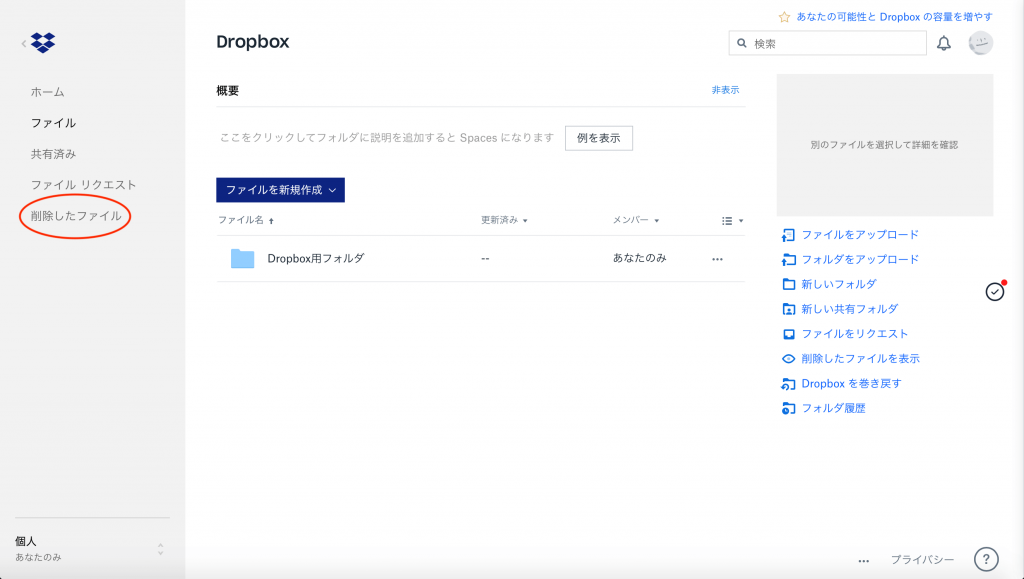
Task: Click ファイルをアップロード link
Action: pyautogui.click(x=860, y=234)
